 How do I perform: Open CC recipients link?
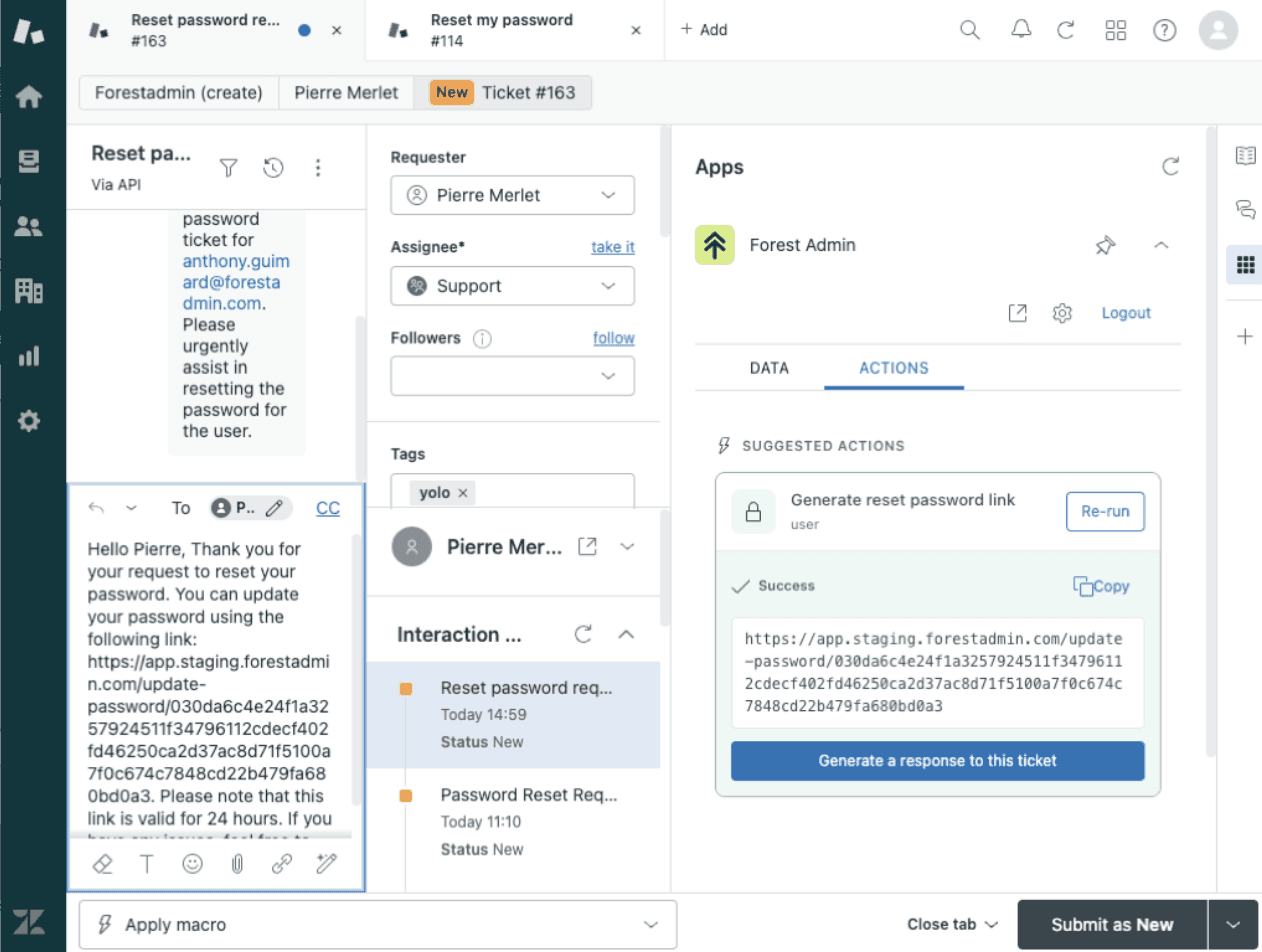pyautogui.click(x=328, y=508)
